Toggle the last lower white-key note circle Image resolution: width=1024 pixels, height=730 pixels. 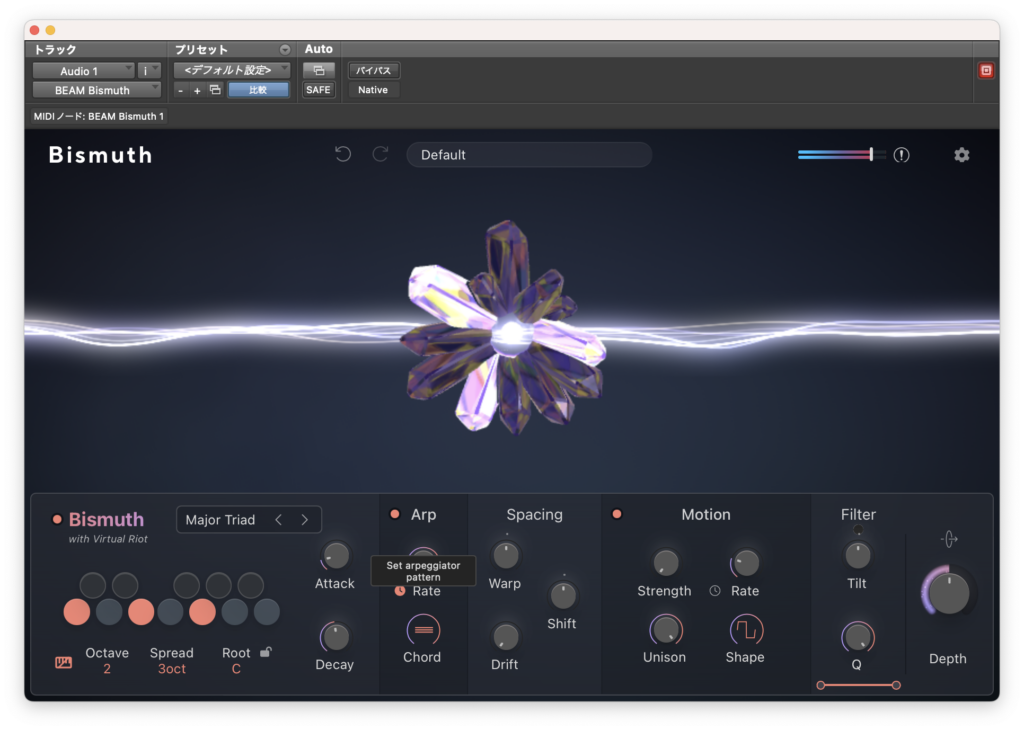266,612
